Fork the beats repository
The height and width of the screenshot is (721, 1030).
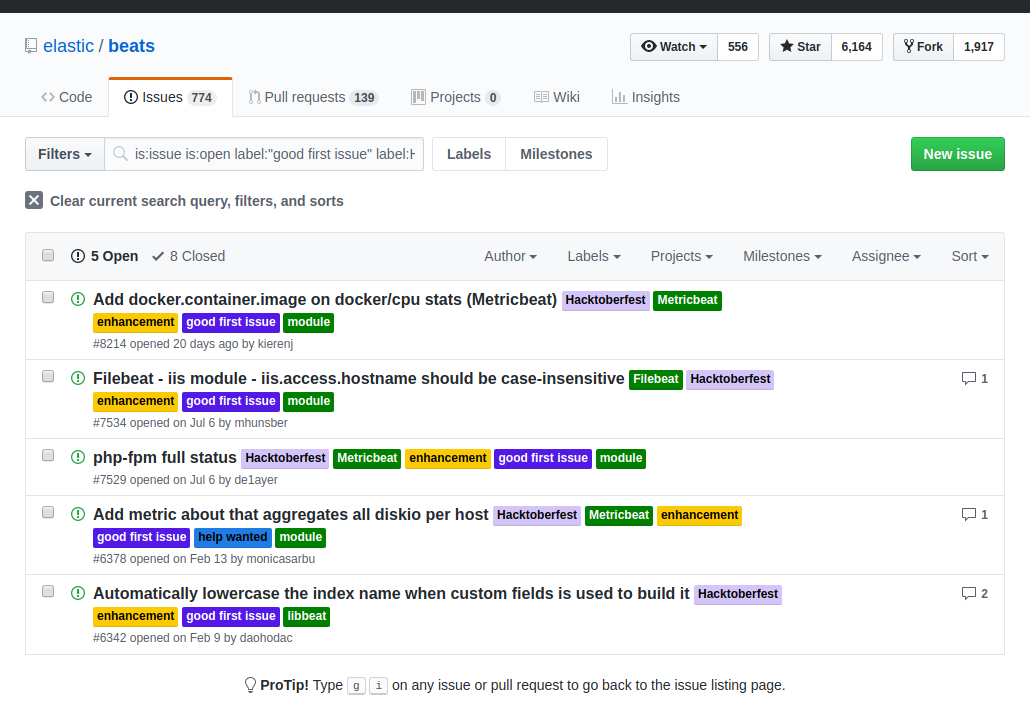click(923, 47)
